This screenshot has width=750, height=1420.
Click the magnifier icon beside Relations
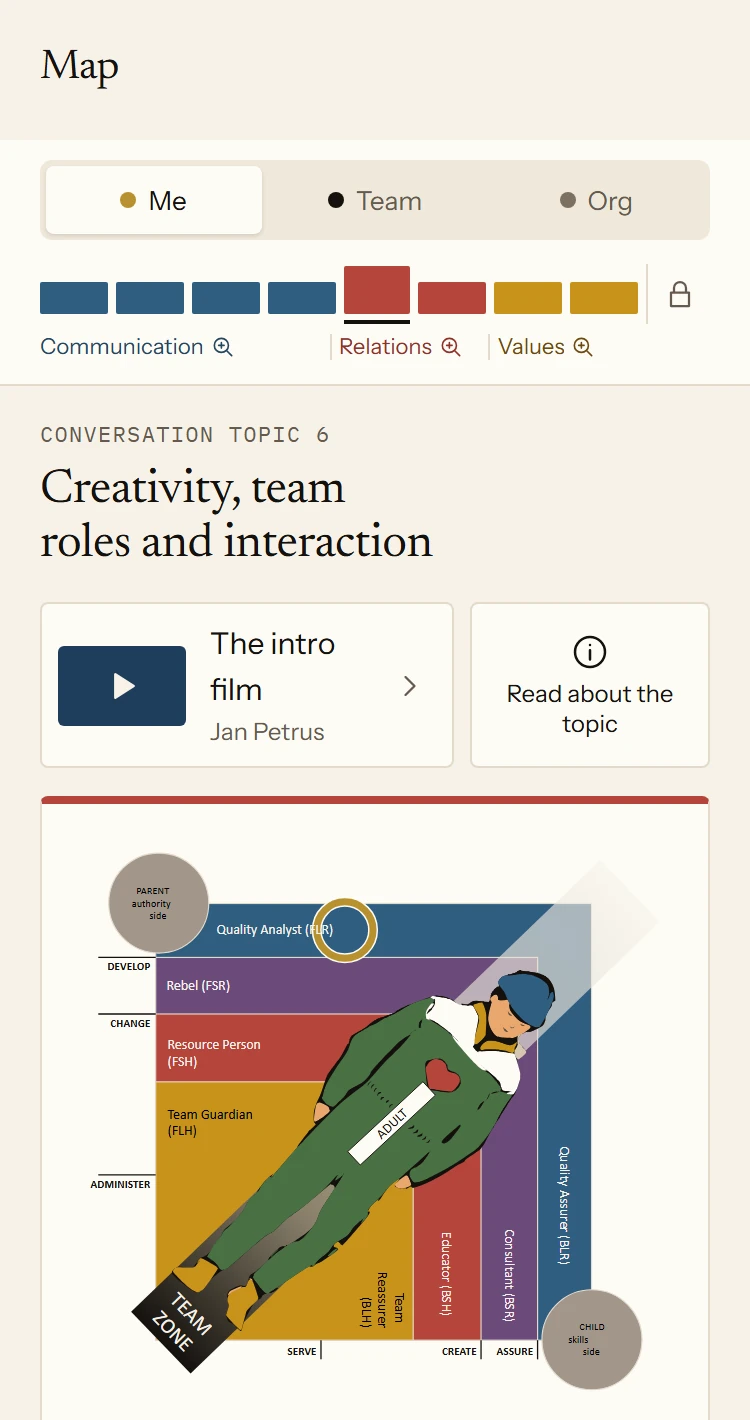pyautogui.click(x=451, y=347)
